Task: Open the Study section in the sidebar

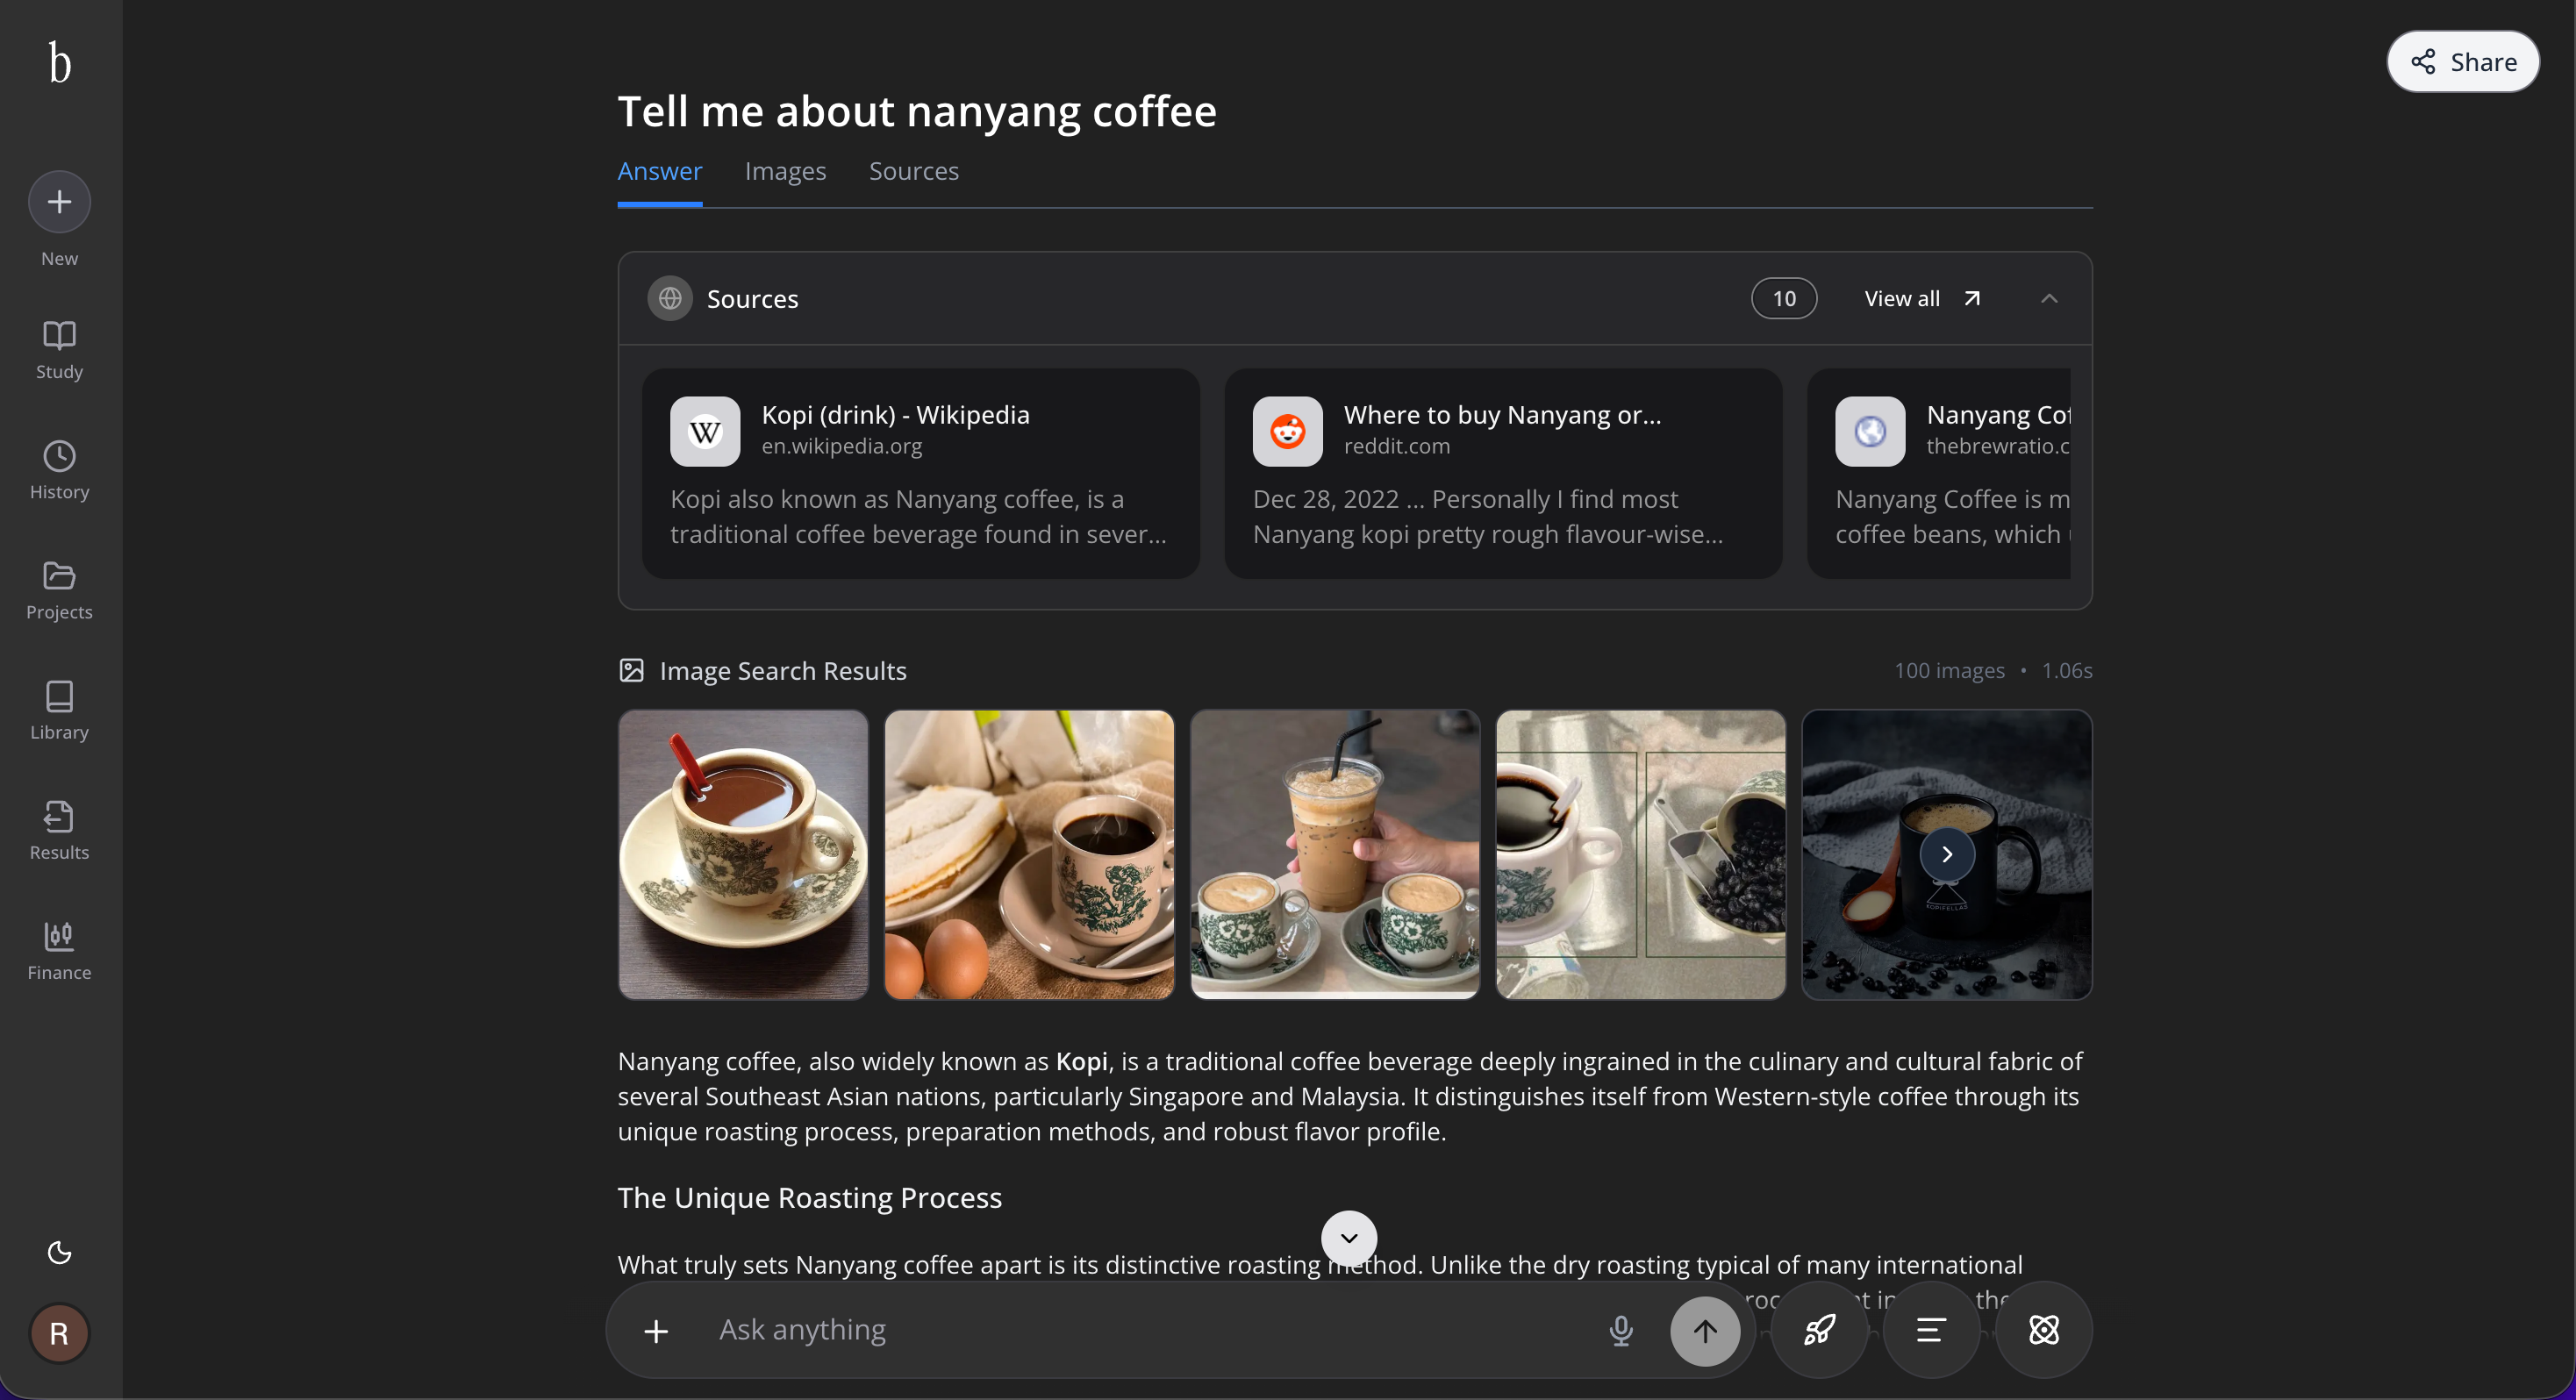Action: coord(58,348)
